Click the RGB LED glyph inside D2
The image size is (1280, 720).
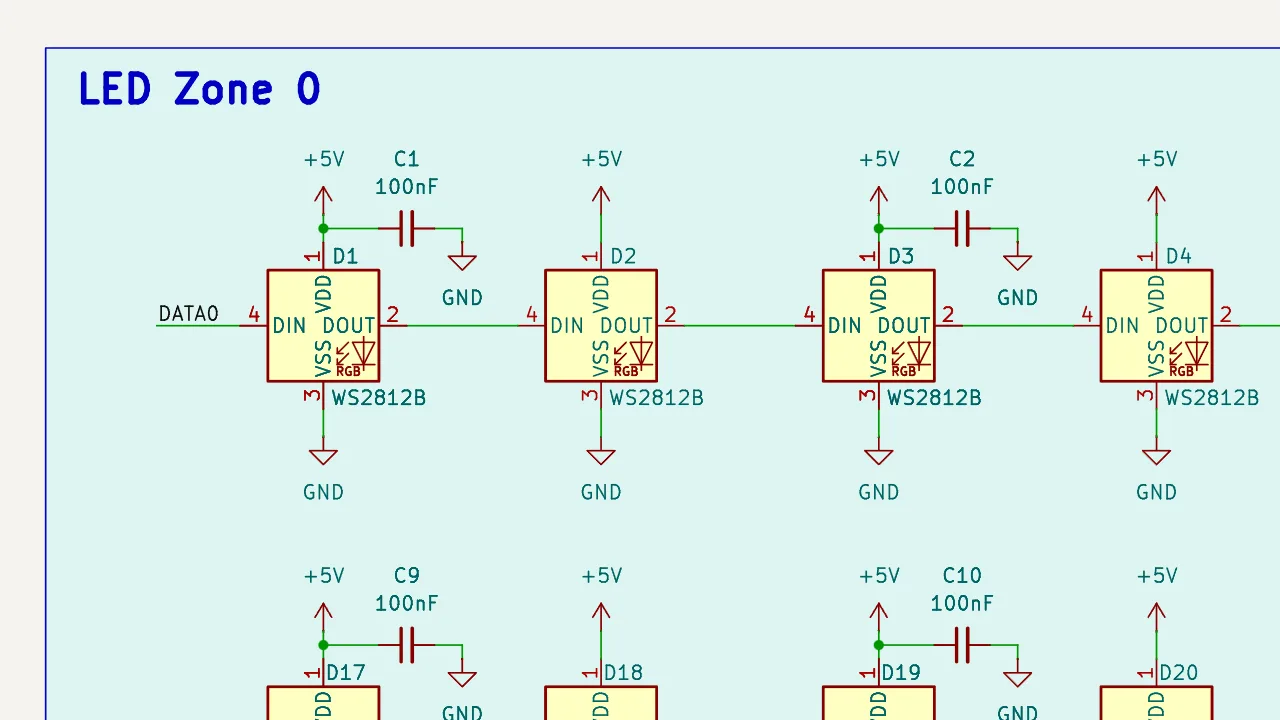pyautogui.click(x=633, y=358)
